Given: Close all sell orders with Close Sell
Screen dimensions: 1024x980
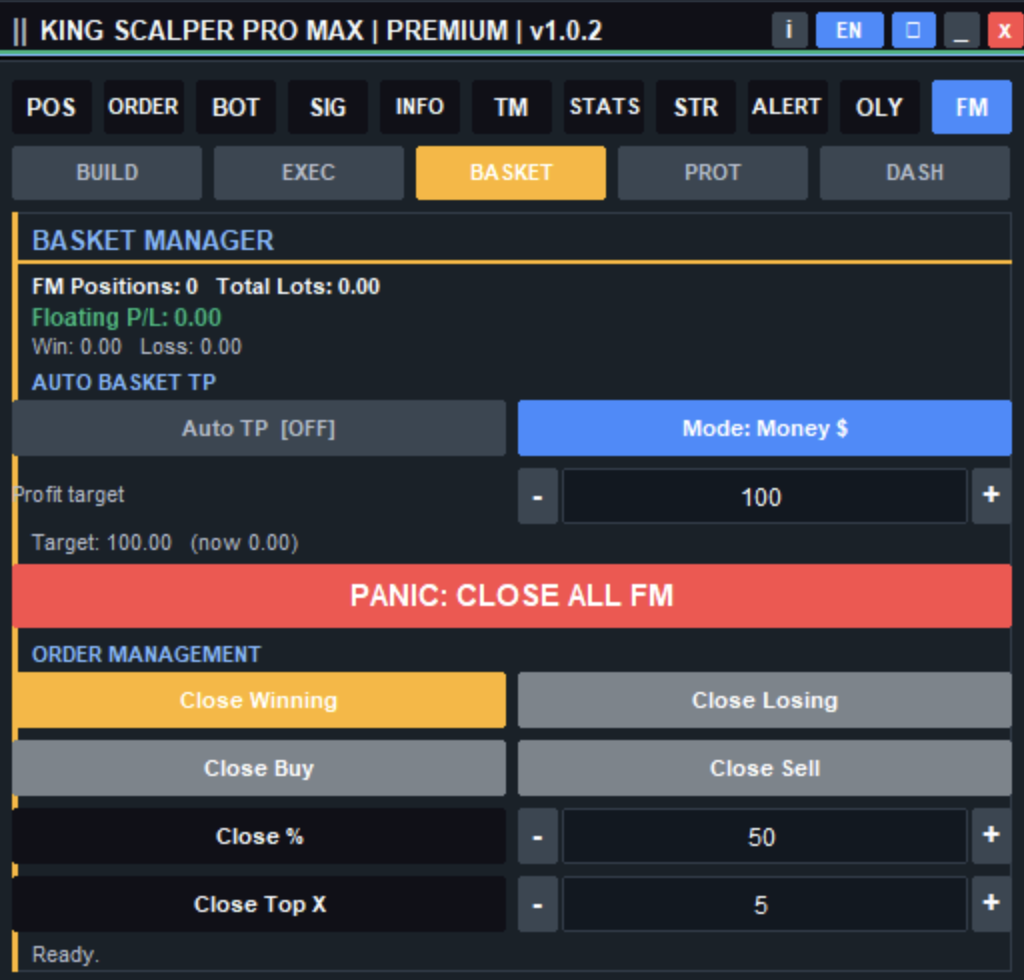Looking at the screenshot, I should (765, 768).
